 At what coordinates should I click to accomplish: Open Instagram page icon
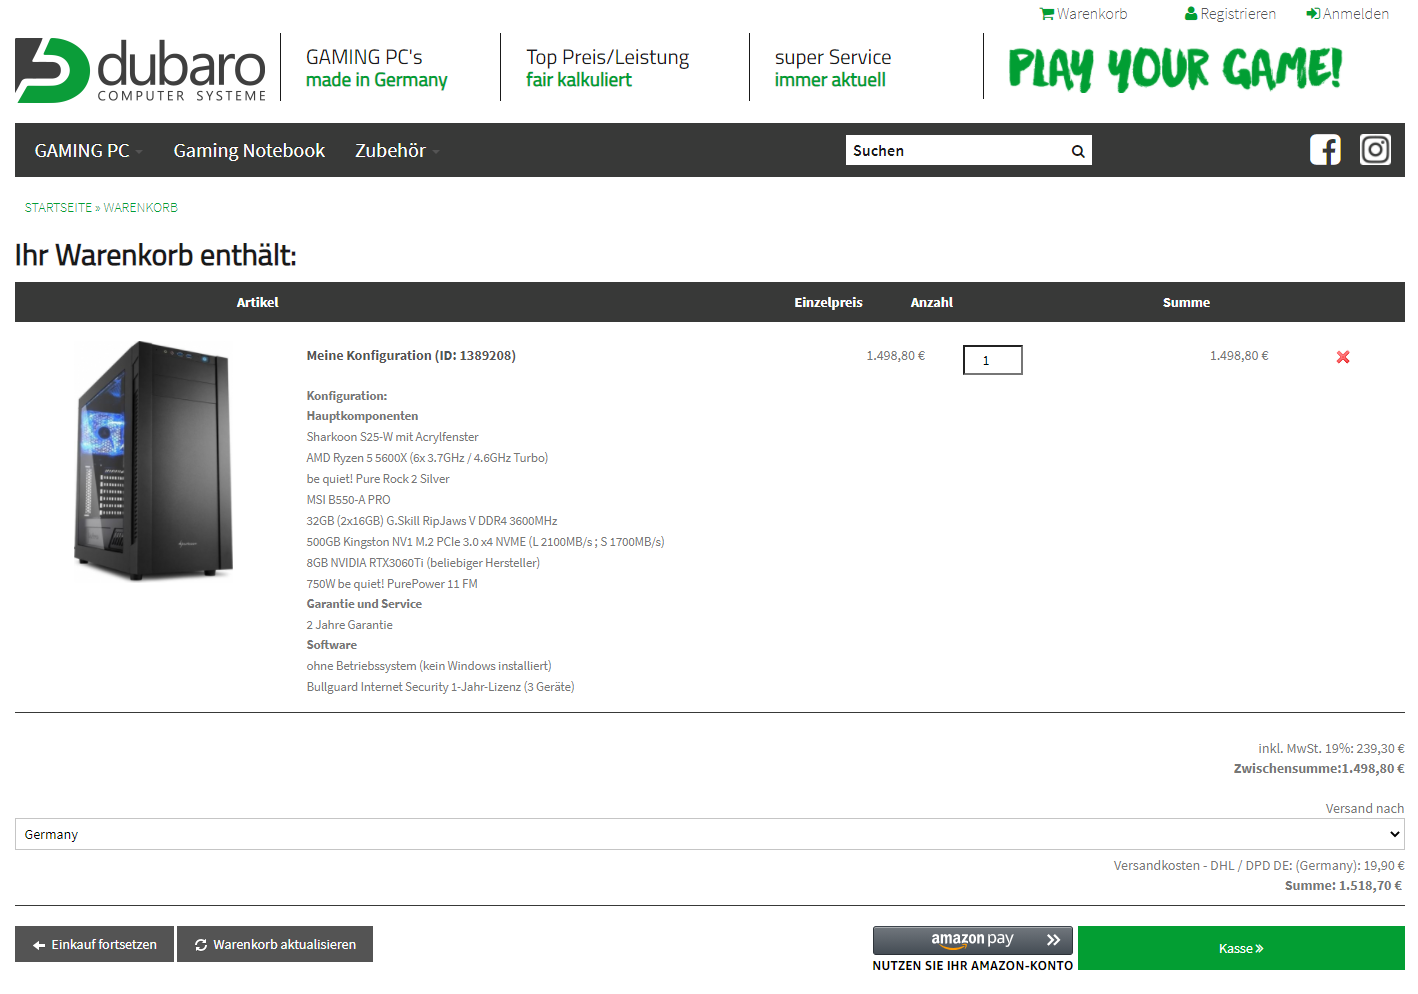(x=1375, y=150)
